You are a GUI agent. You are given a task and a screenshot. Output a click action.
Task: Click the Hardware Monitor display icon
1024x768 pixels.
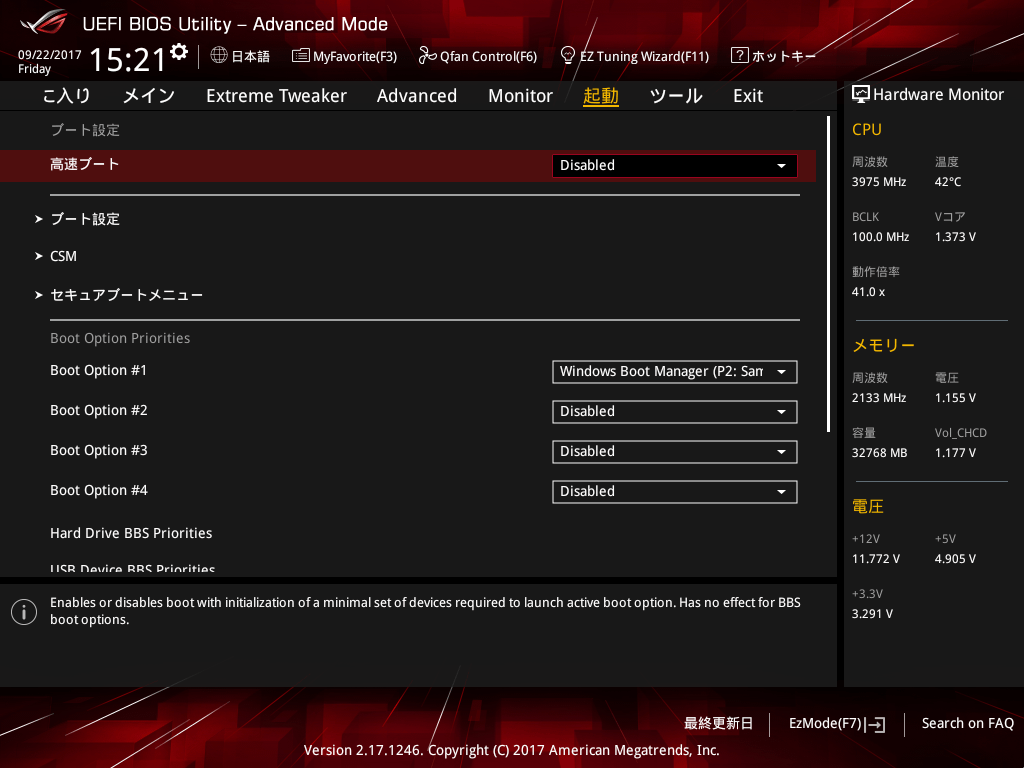pyautogui.click(x=861, y=94)
